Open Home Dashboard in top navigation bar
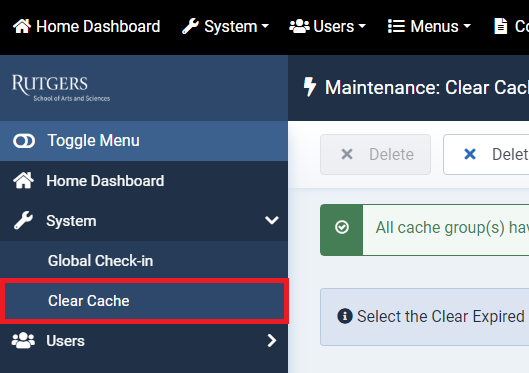Viewport: 529px width, 373px height. point(87,26)
